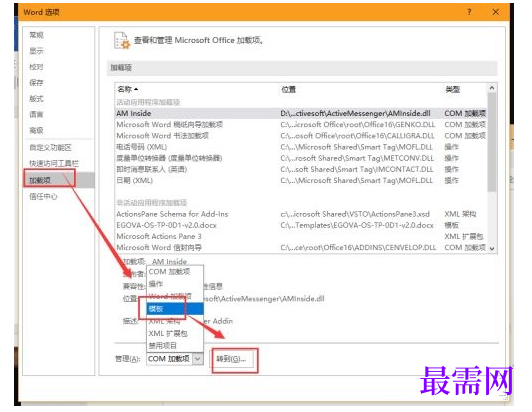Sort by the 名称 column header
The height and width of the screenshot is (412, 532).
(x=128, y=89)
